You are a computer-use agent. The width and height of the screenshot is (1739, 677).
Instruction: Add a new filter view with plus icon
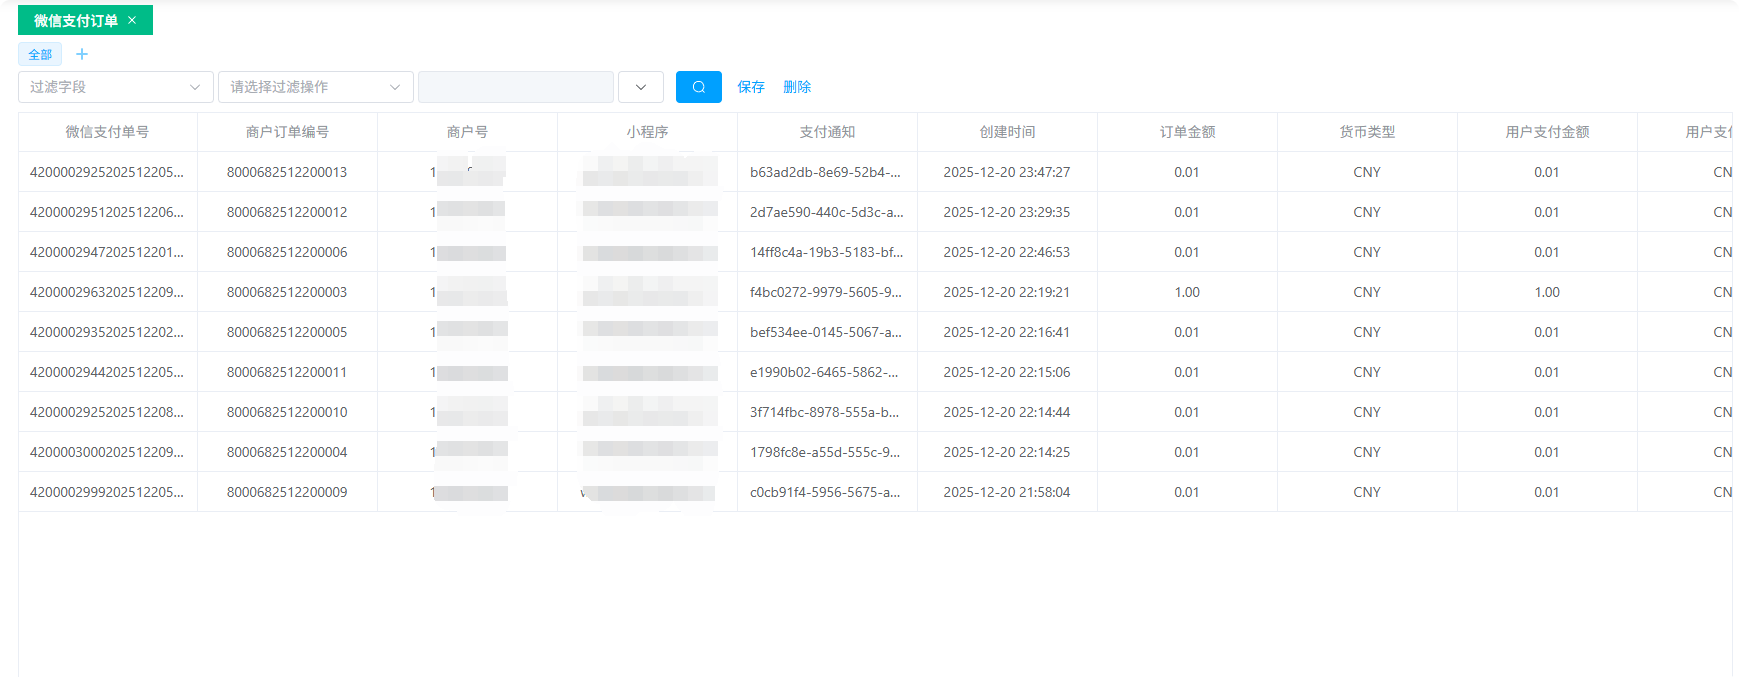[82, 54]
